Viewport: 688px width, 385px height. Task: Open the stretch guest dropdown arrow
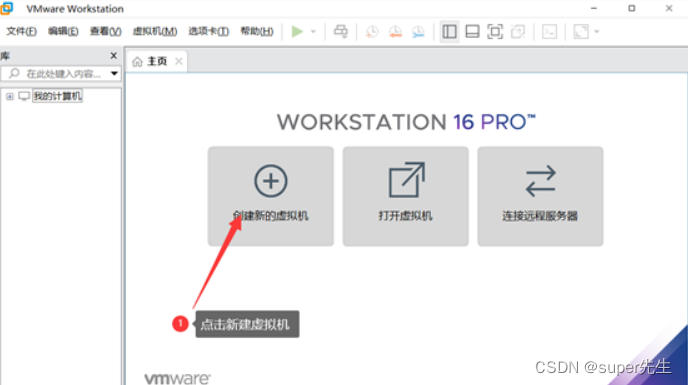tap(597, 32)
